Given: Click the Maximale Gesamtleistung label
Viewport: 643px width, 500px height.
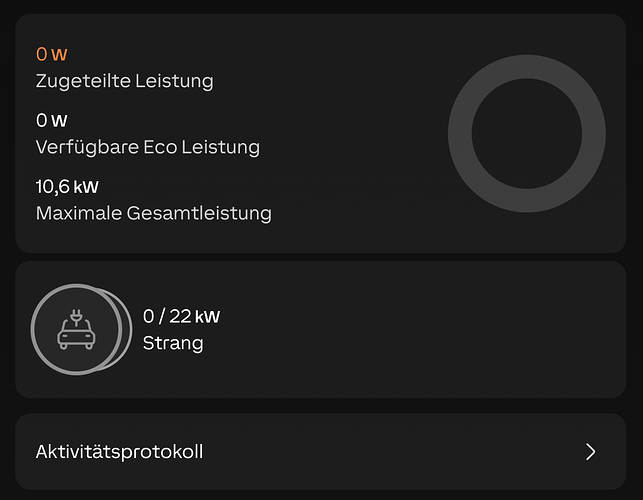Looking at the screenshot, I should point(154,213).
